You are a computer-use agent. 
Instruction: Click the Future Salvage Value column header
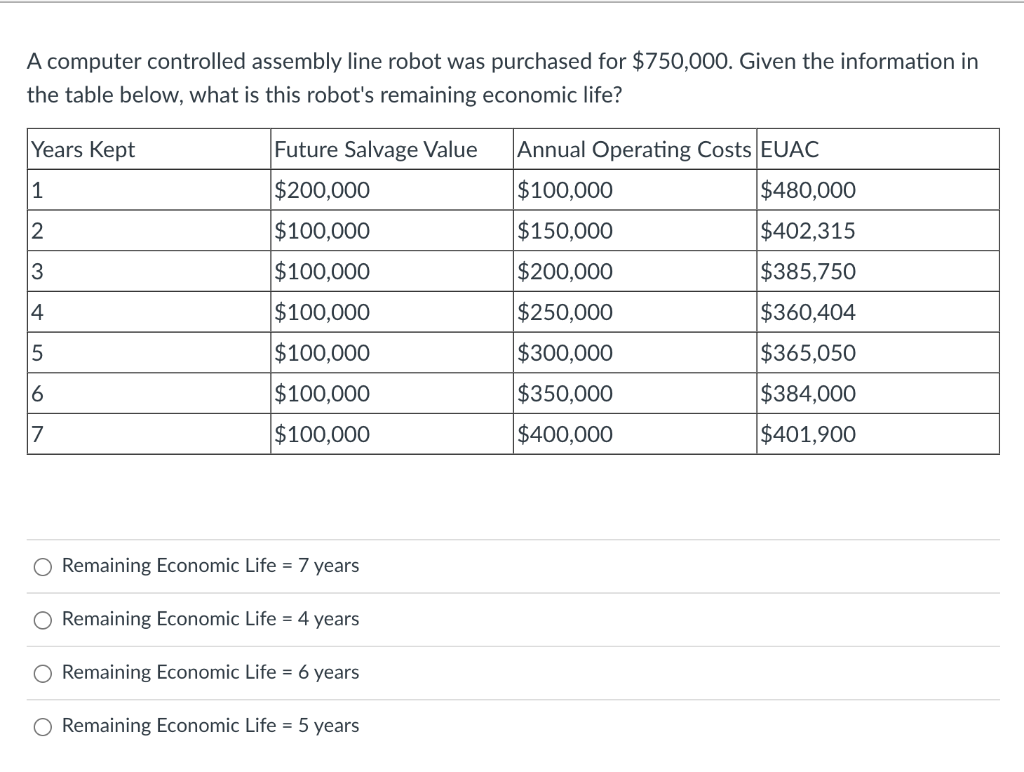[392, 150]
